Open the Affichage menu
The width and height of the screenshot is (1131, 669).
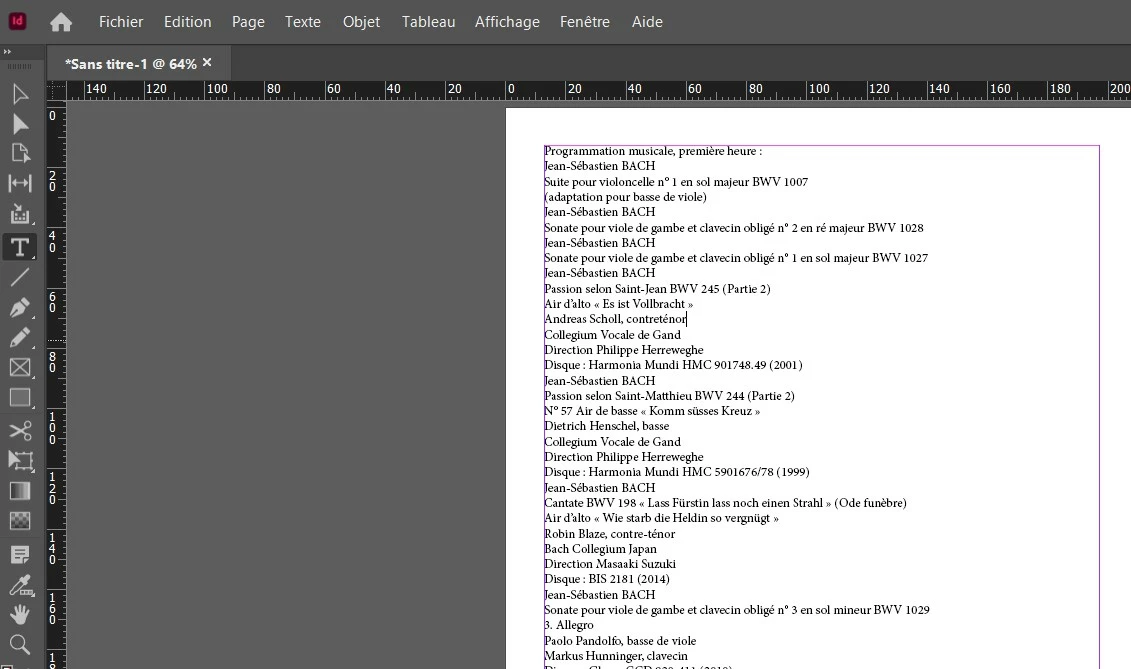507,22
